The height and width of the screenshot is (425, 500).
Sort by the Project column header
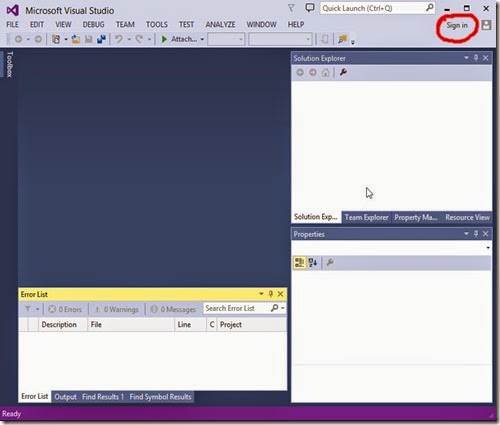(252, 324)
